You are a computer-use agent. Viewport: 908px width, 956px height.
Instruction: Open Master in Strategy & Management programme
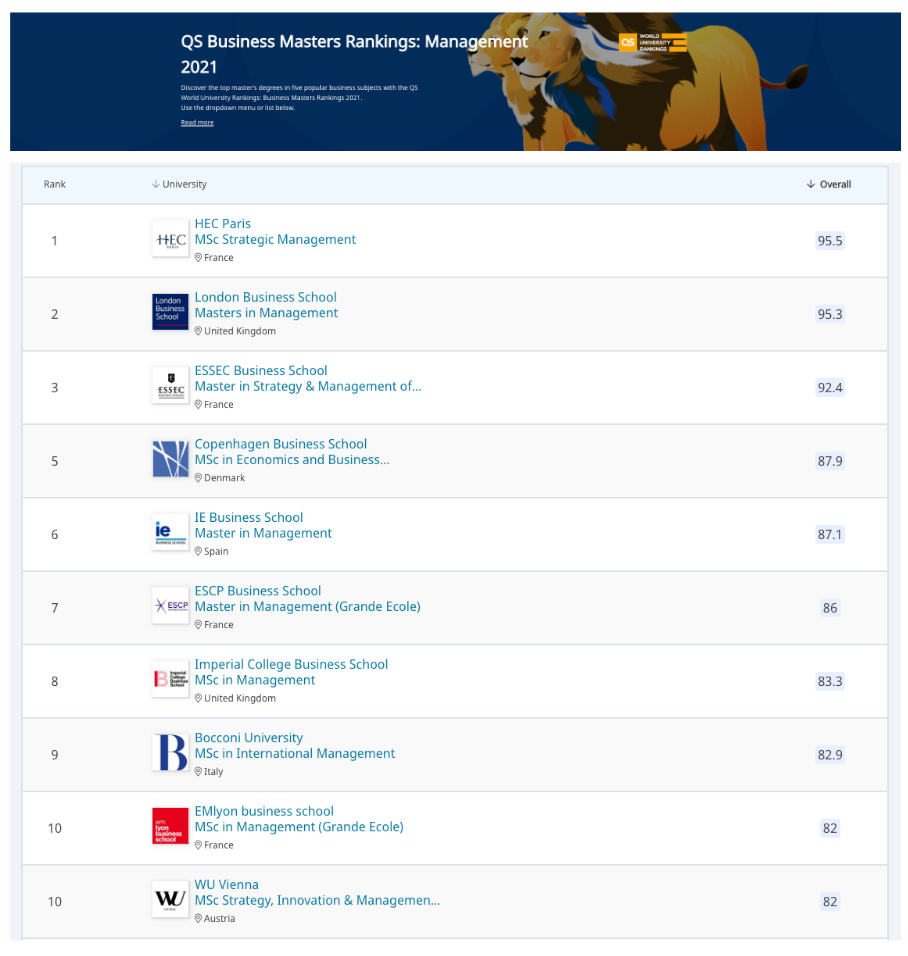click(x=308, y=387)
